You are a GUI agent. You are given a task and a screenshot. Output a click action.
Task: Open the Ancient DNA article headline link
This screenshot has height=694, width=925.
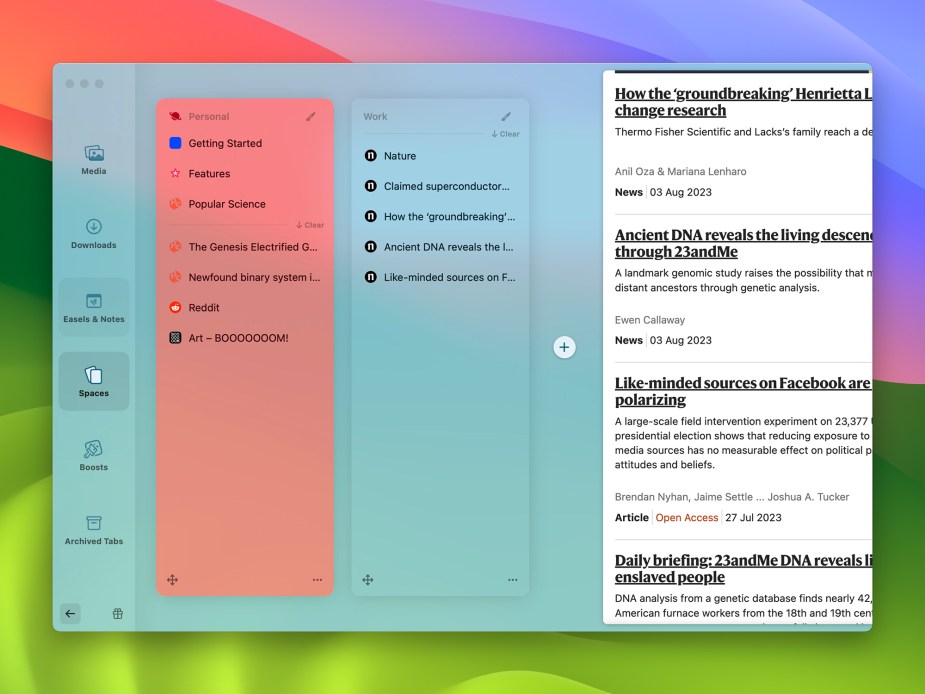coord(742,243)
